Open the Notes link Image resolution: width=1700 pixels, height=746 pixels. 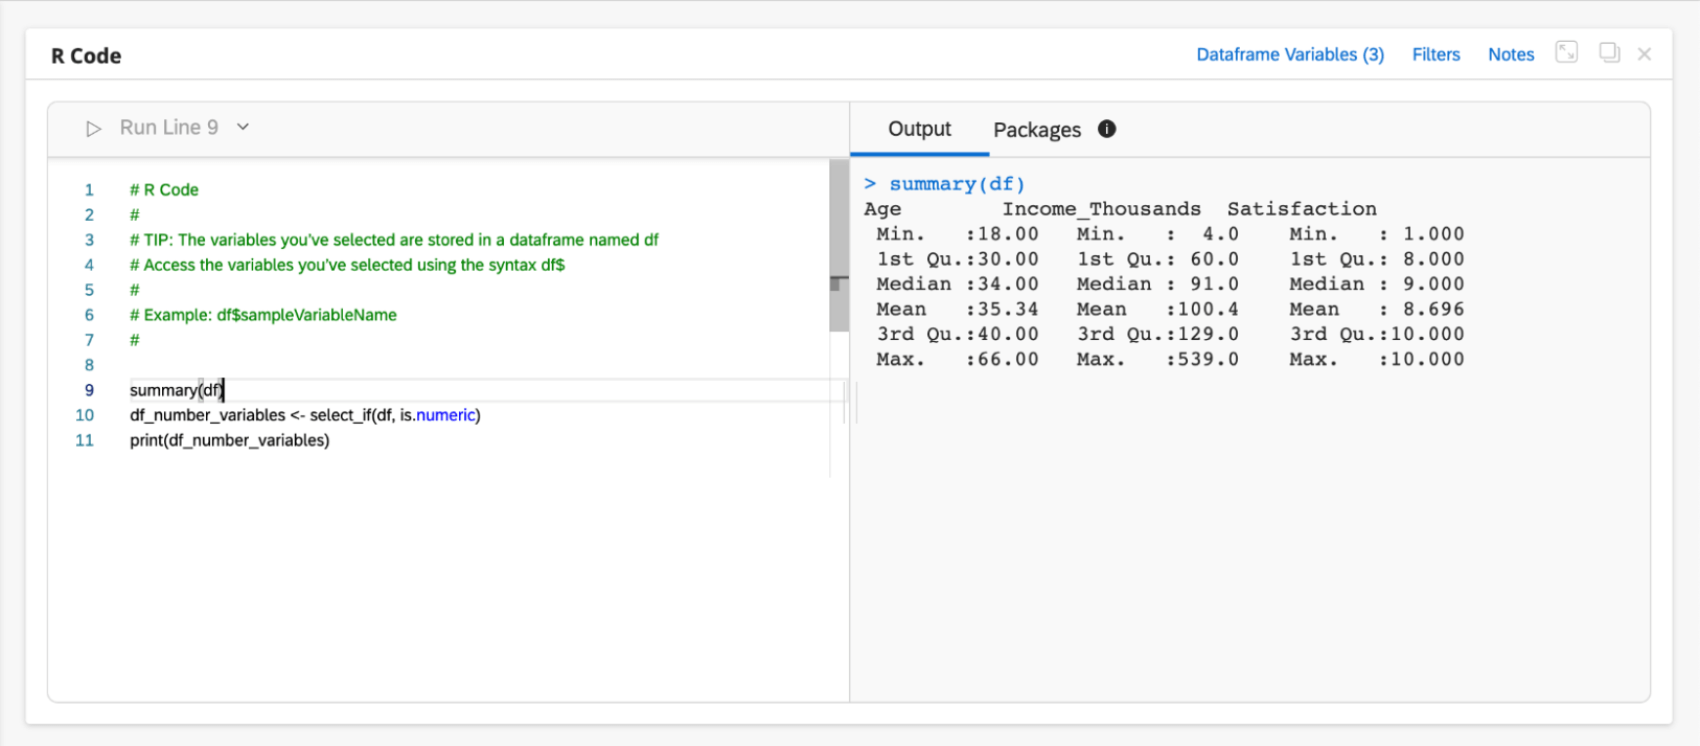tap(1510, 55)
